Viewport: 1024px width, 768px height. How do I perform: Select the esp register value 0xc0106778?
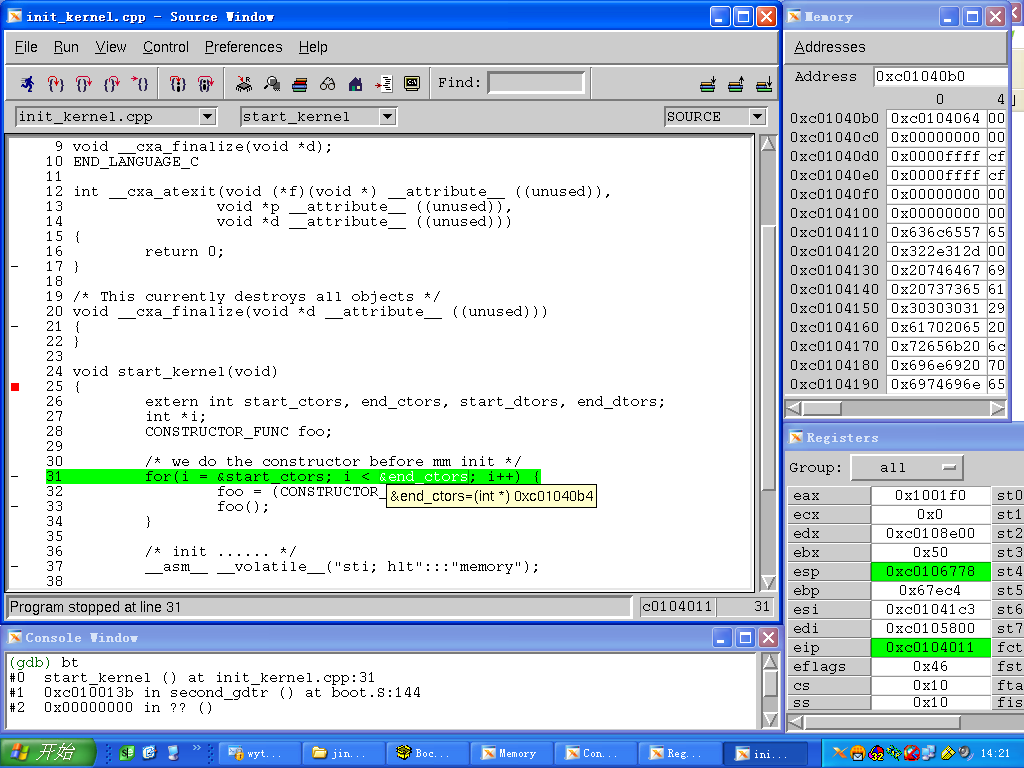click(930, 571)
